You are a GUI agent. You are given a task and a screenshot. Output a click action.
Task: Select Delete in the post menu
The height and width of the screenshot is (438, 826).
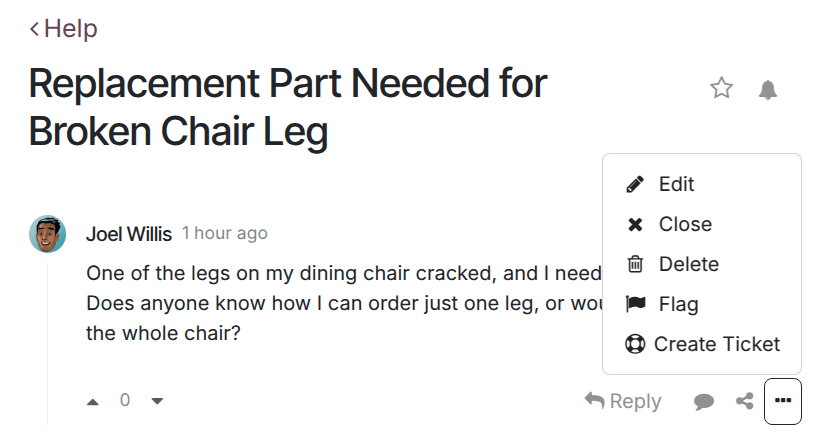click(x=688, y=265)
